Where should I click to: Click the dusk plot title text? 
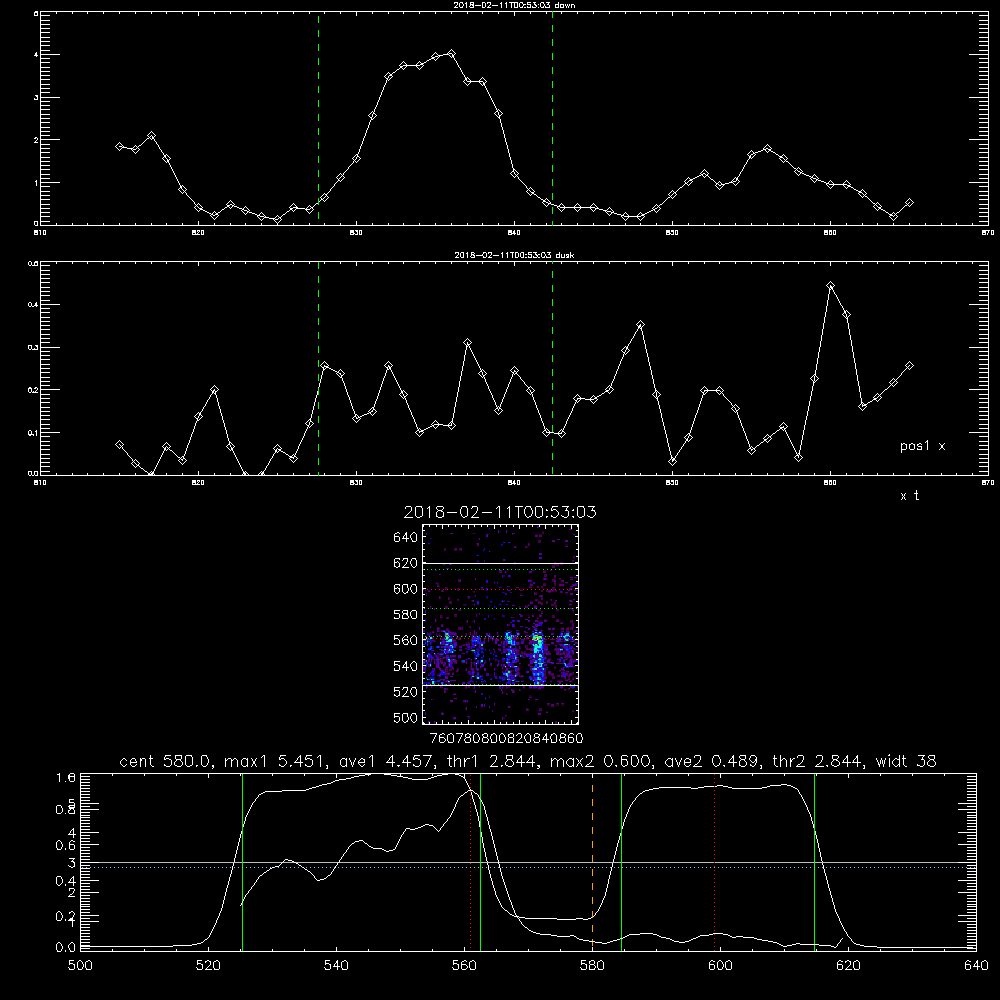click(514, 255)
